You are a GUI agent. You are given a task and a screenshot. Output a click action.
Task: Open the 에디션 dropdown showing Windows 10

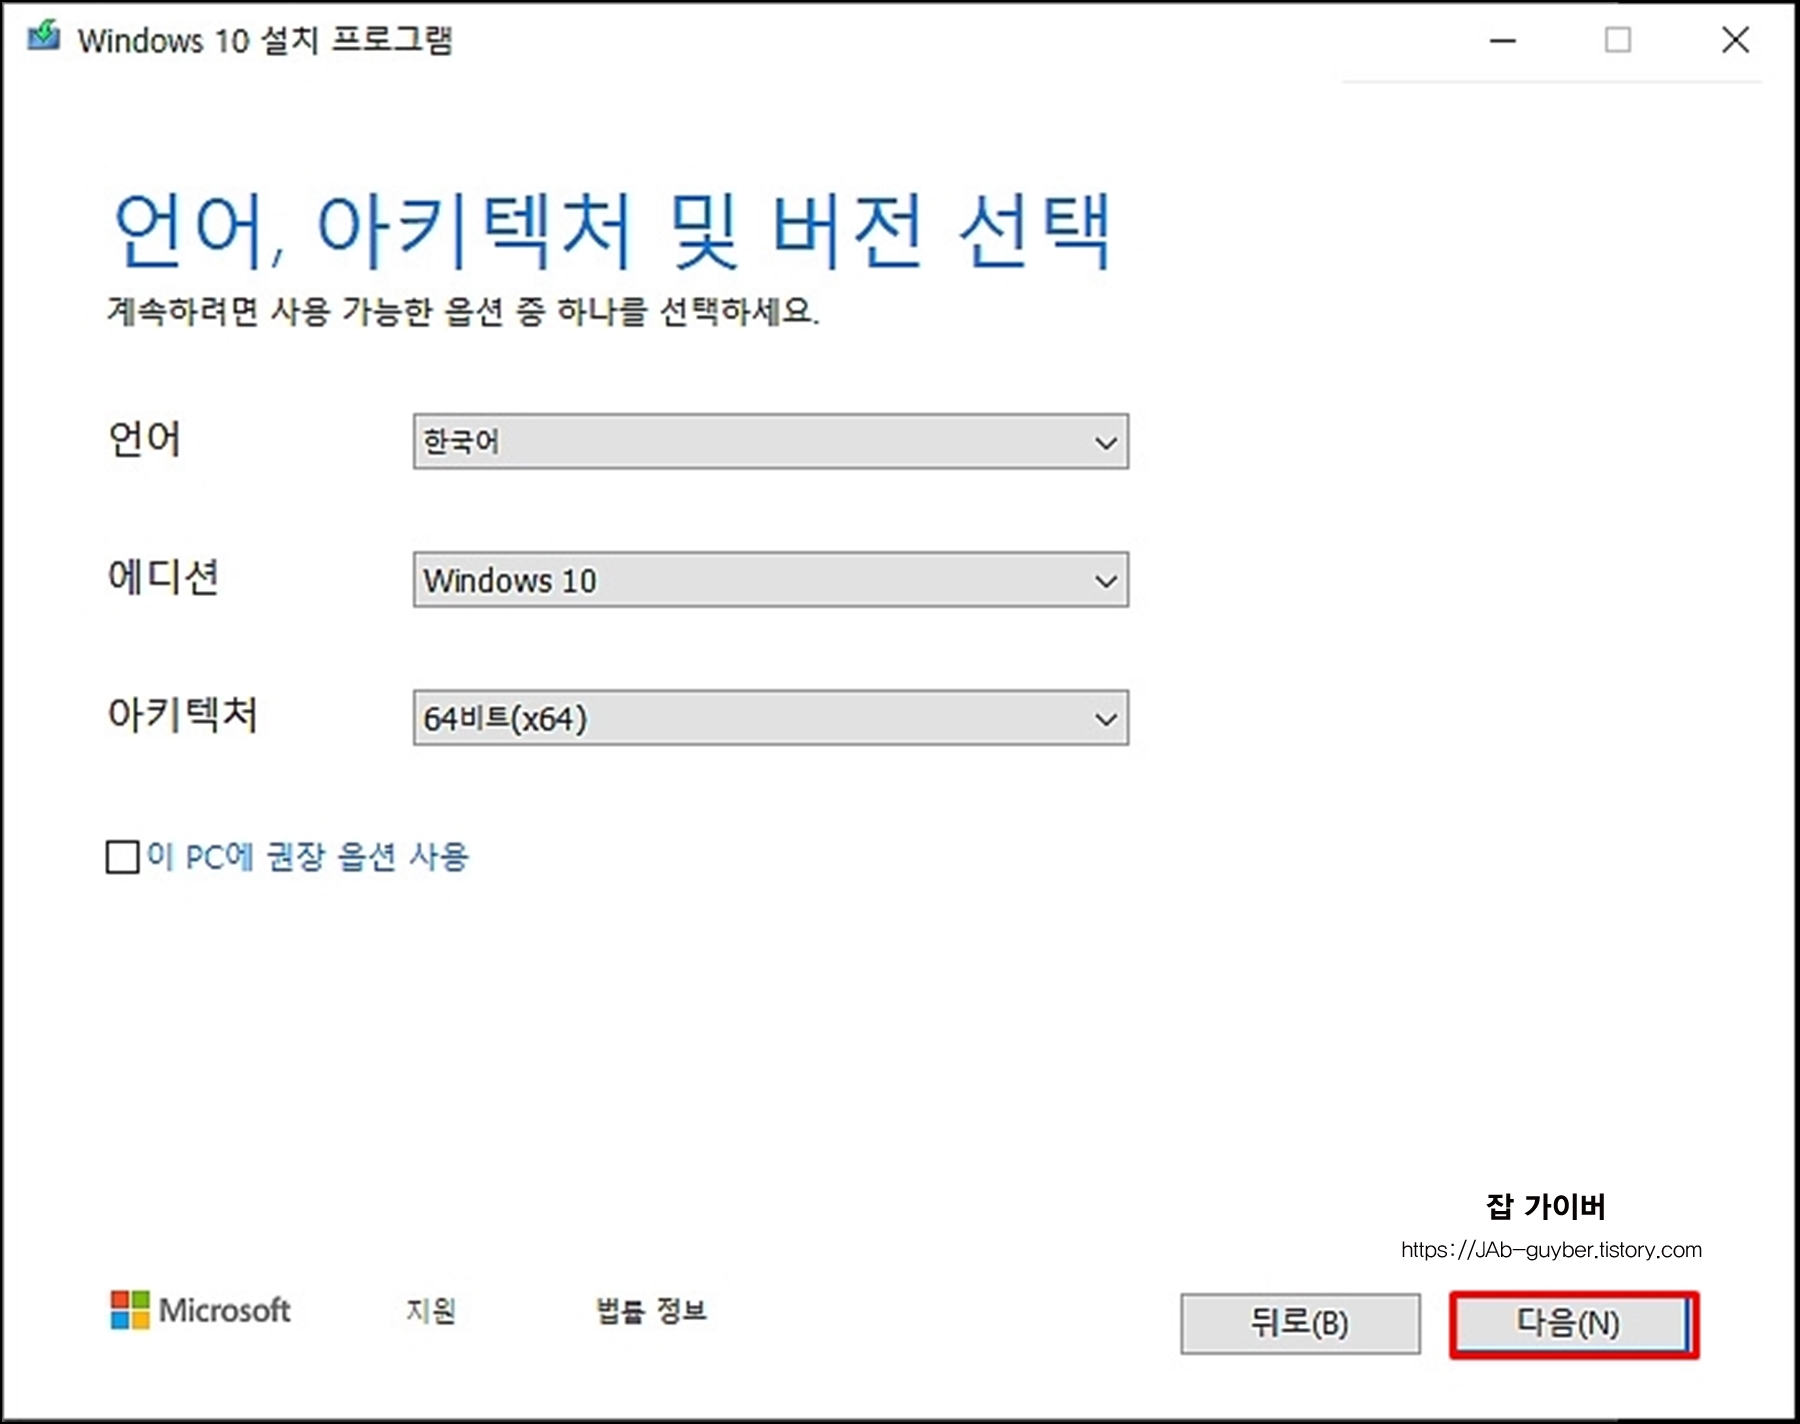point(770,579)
